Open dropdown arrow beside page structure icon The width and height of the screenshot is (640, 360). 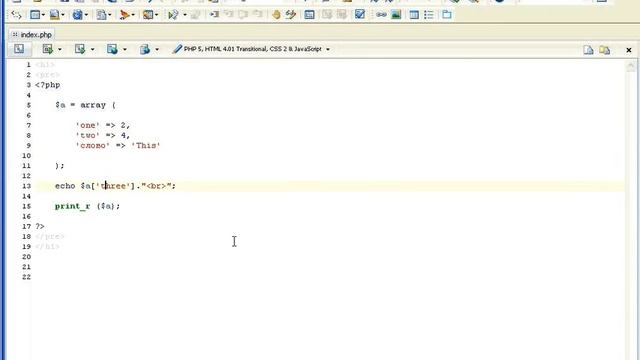43,16
